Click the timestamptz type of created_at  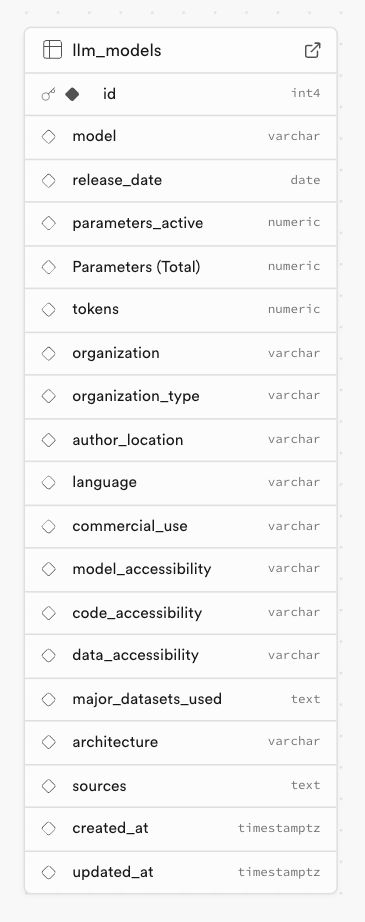279,828
